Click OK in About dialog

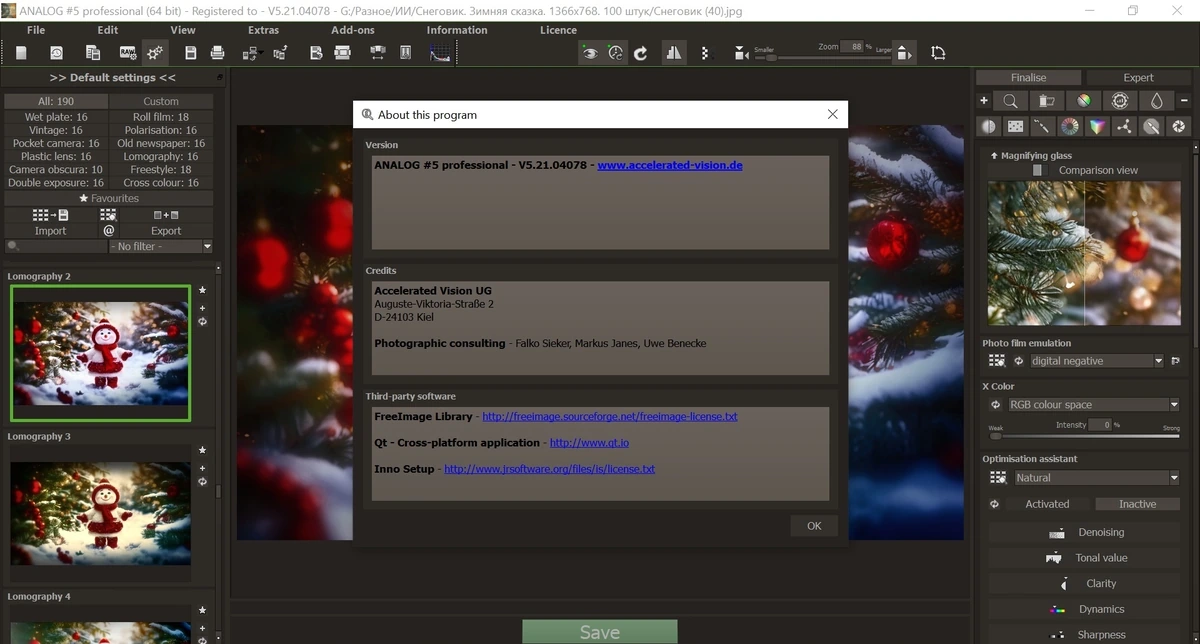click(814, 526)
